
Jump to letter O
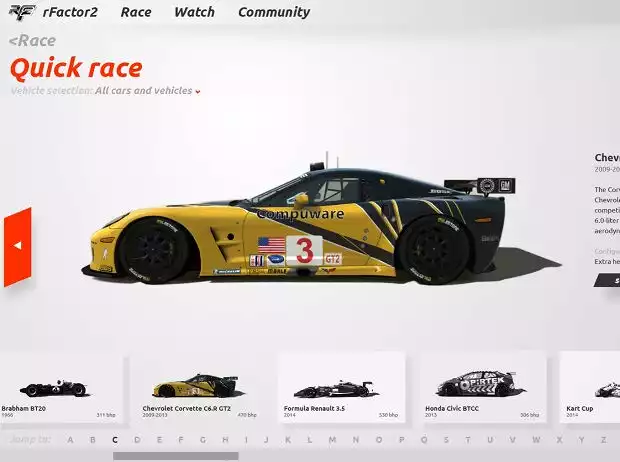pos(379,440)
